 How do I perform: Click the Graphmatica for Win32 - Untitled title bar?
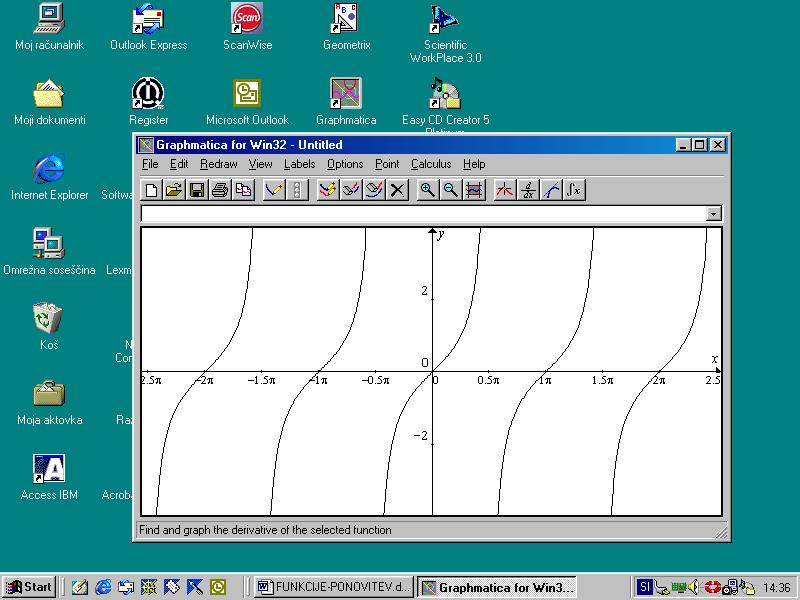click(432, 145)
